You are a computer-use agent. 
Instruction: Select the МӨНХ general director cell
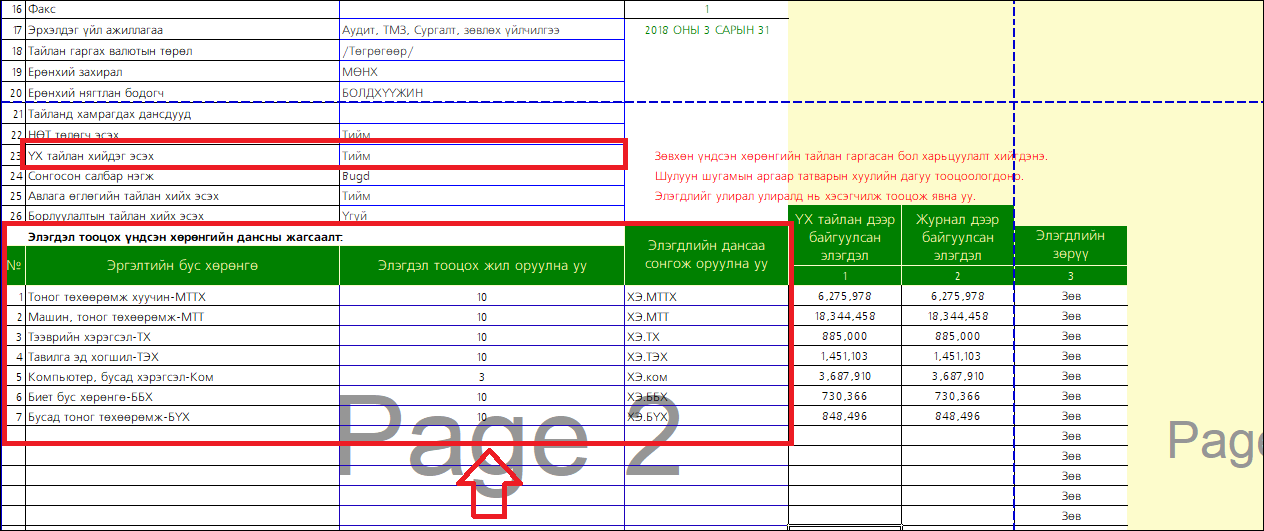click(x=360, y=72)
